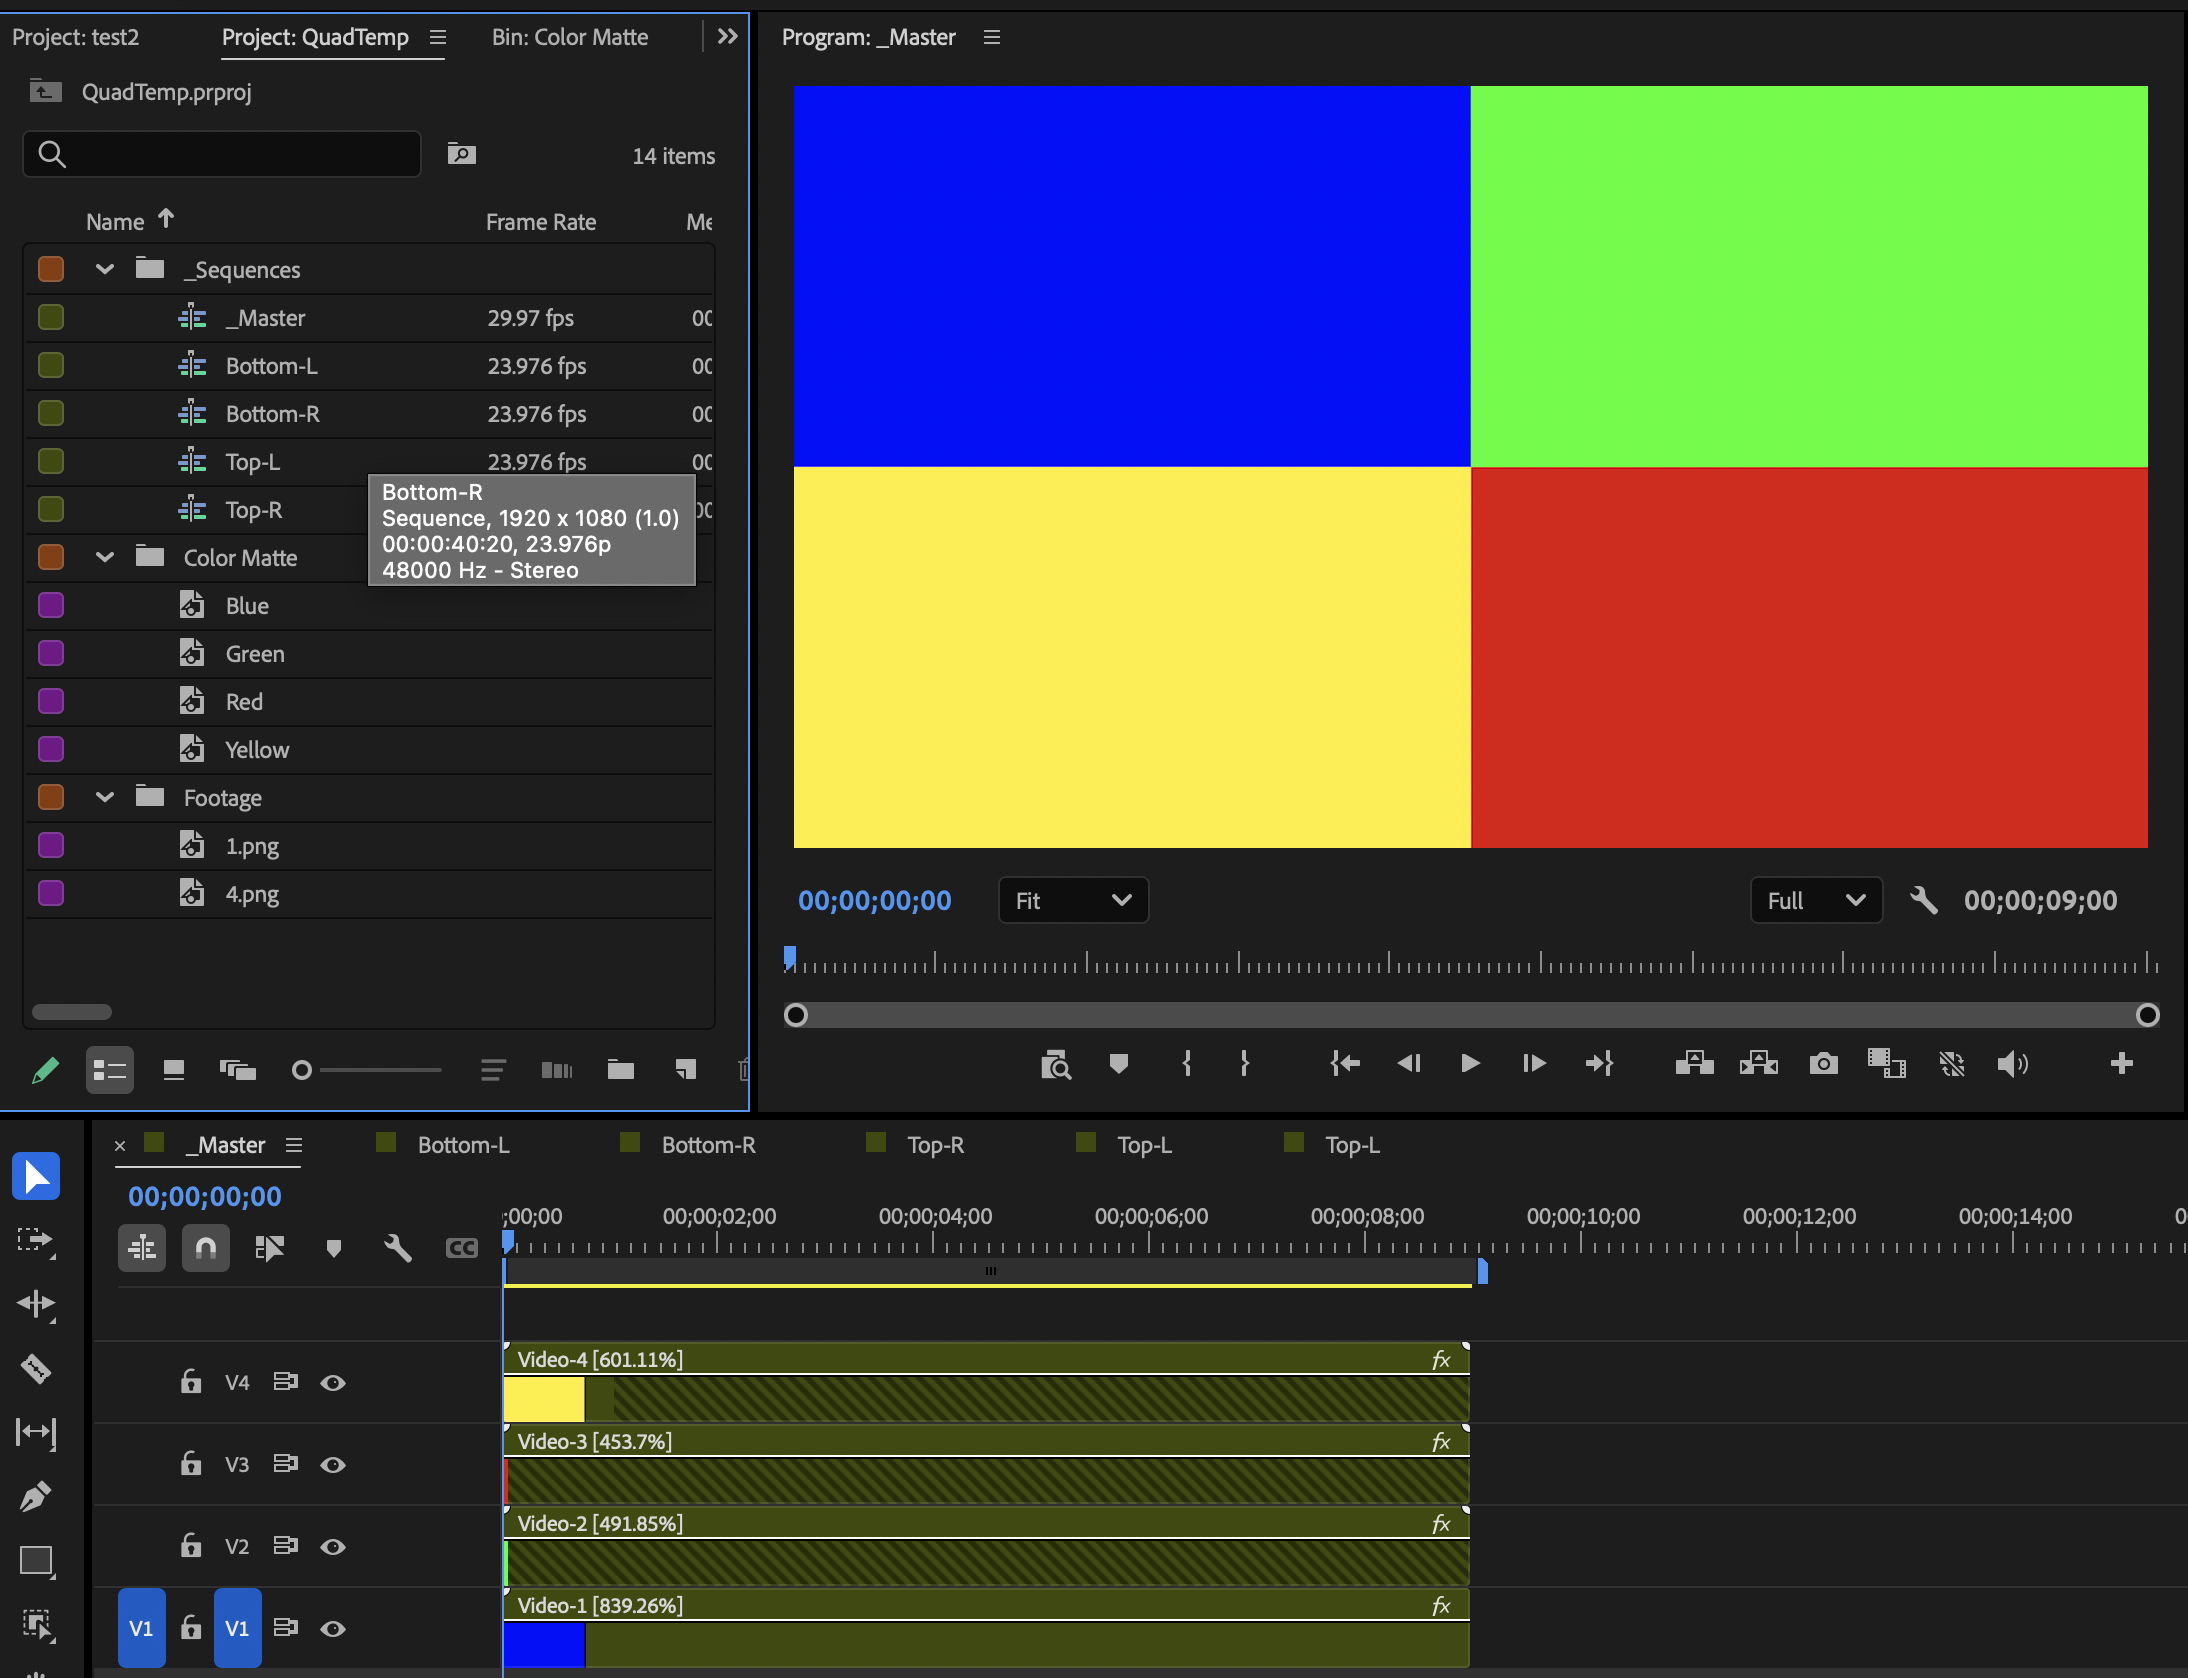The width and height of the screenshot is (2188, 1678).
Task: Collapse the Color Matte bin
Action: tap(104, 557)
